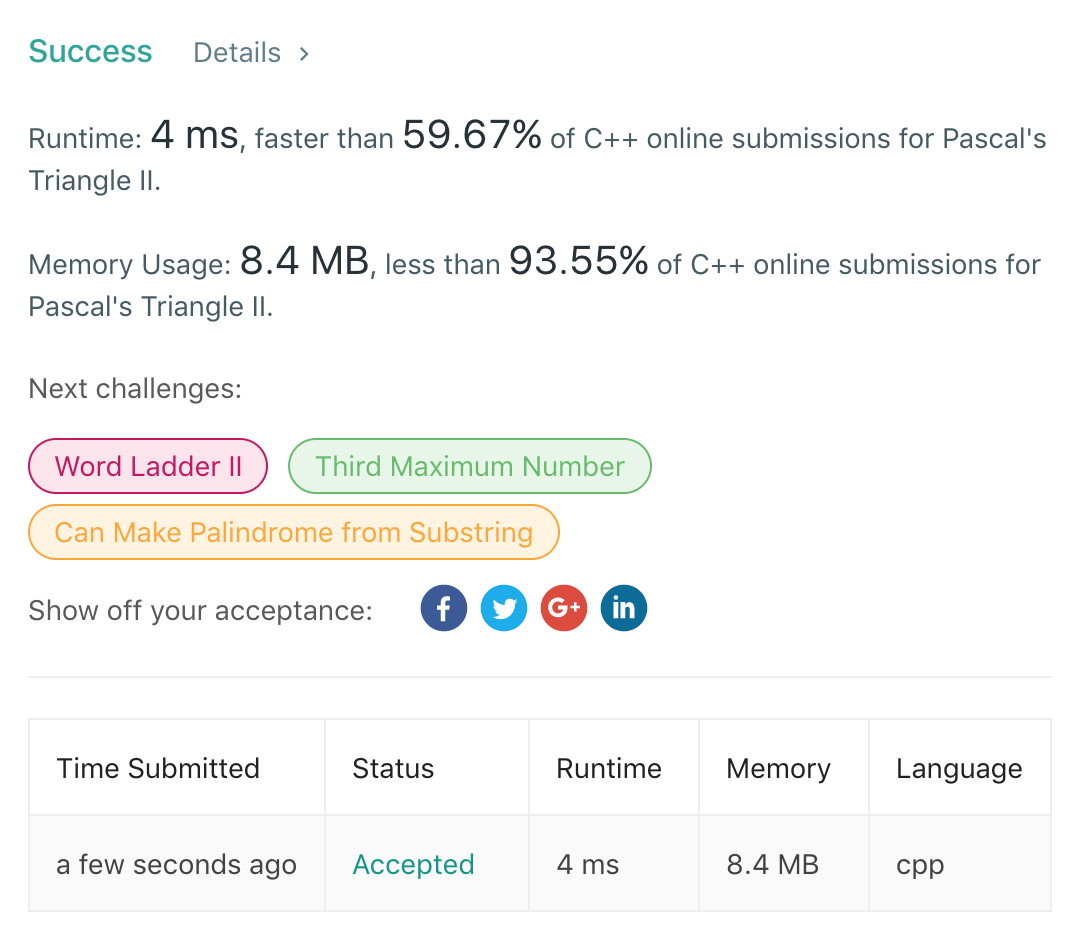The width and height of the screenshot is (1090, 948).
Task: Click the 8.4 MB table cell
Action: [773, 864]
